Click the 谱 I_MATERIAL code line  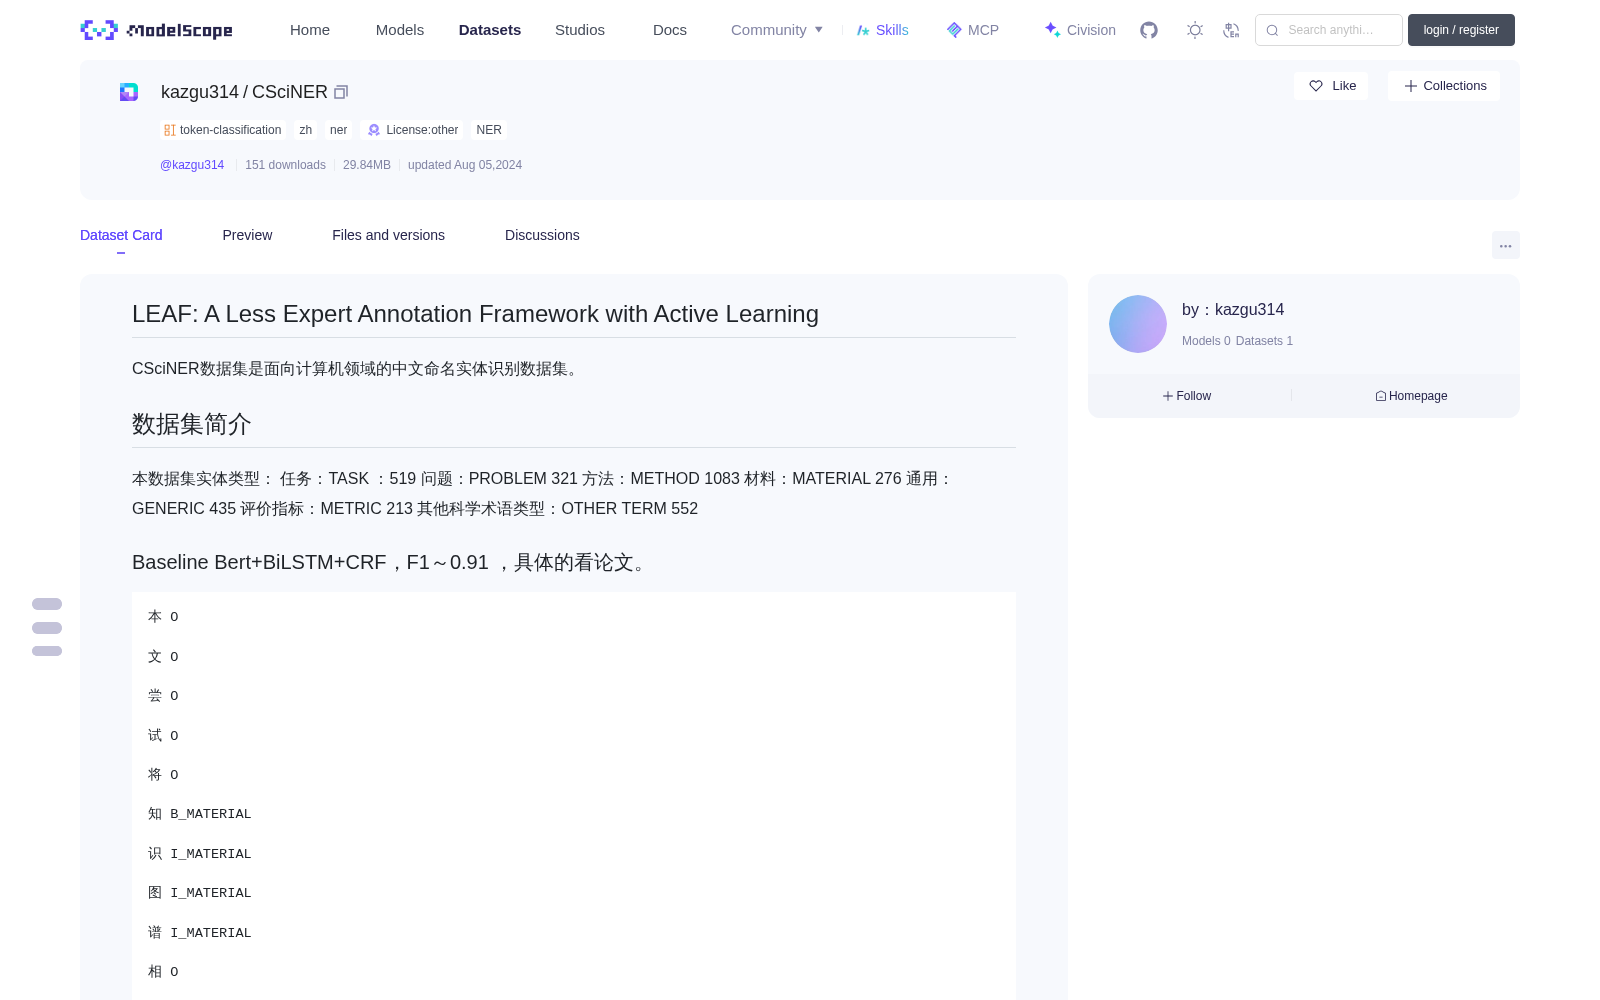coord(200,933)
